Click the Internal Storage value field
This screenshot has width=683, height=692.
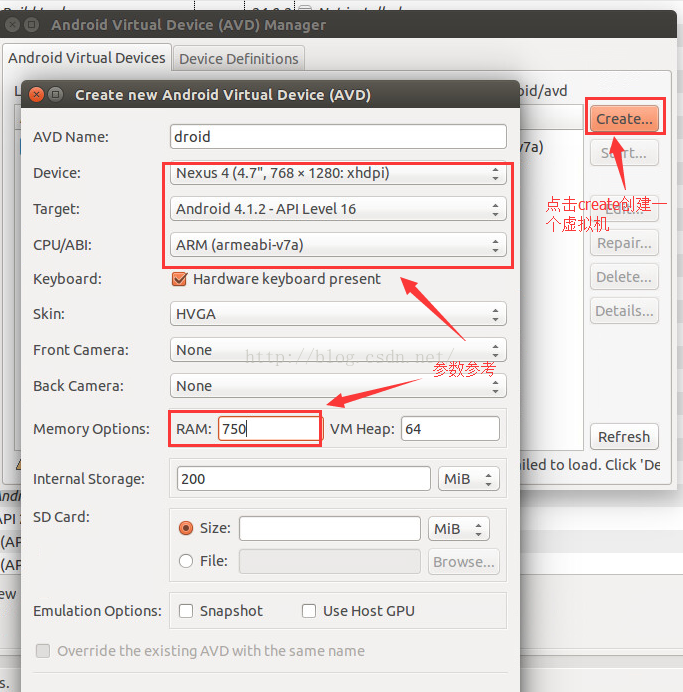tap(304, 479)
